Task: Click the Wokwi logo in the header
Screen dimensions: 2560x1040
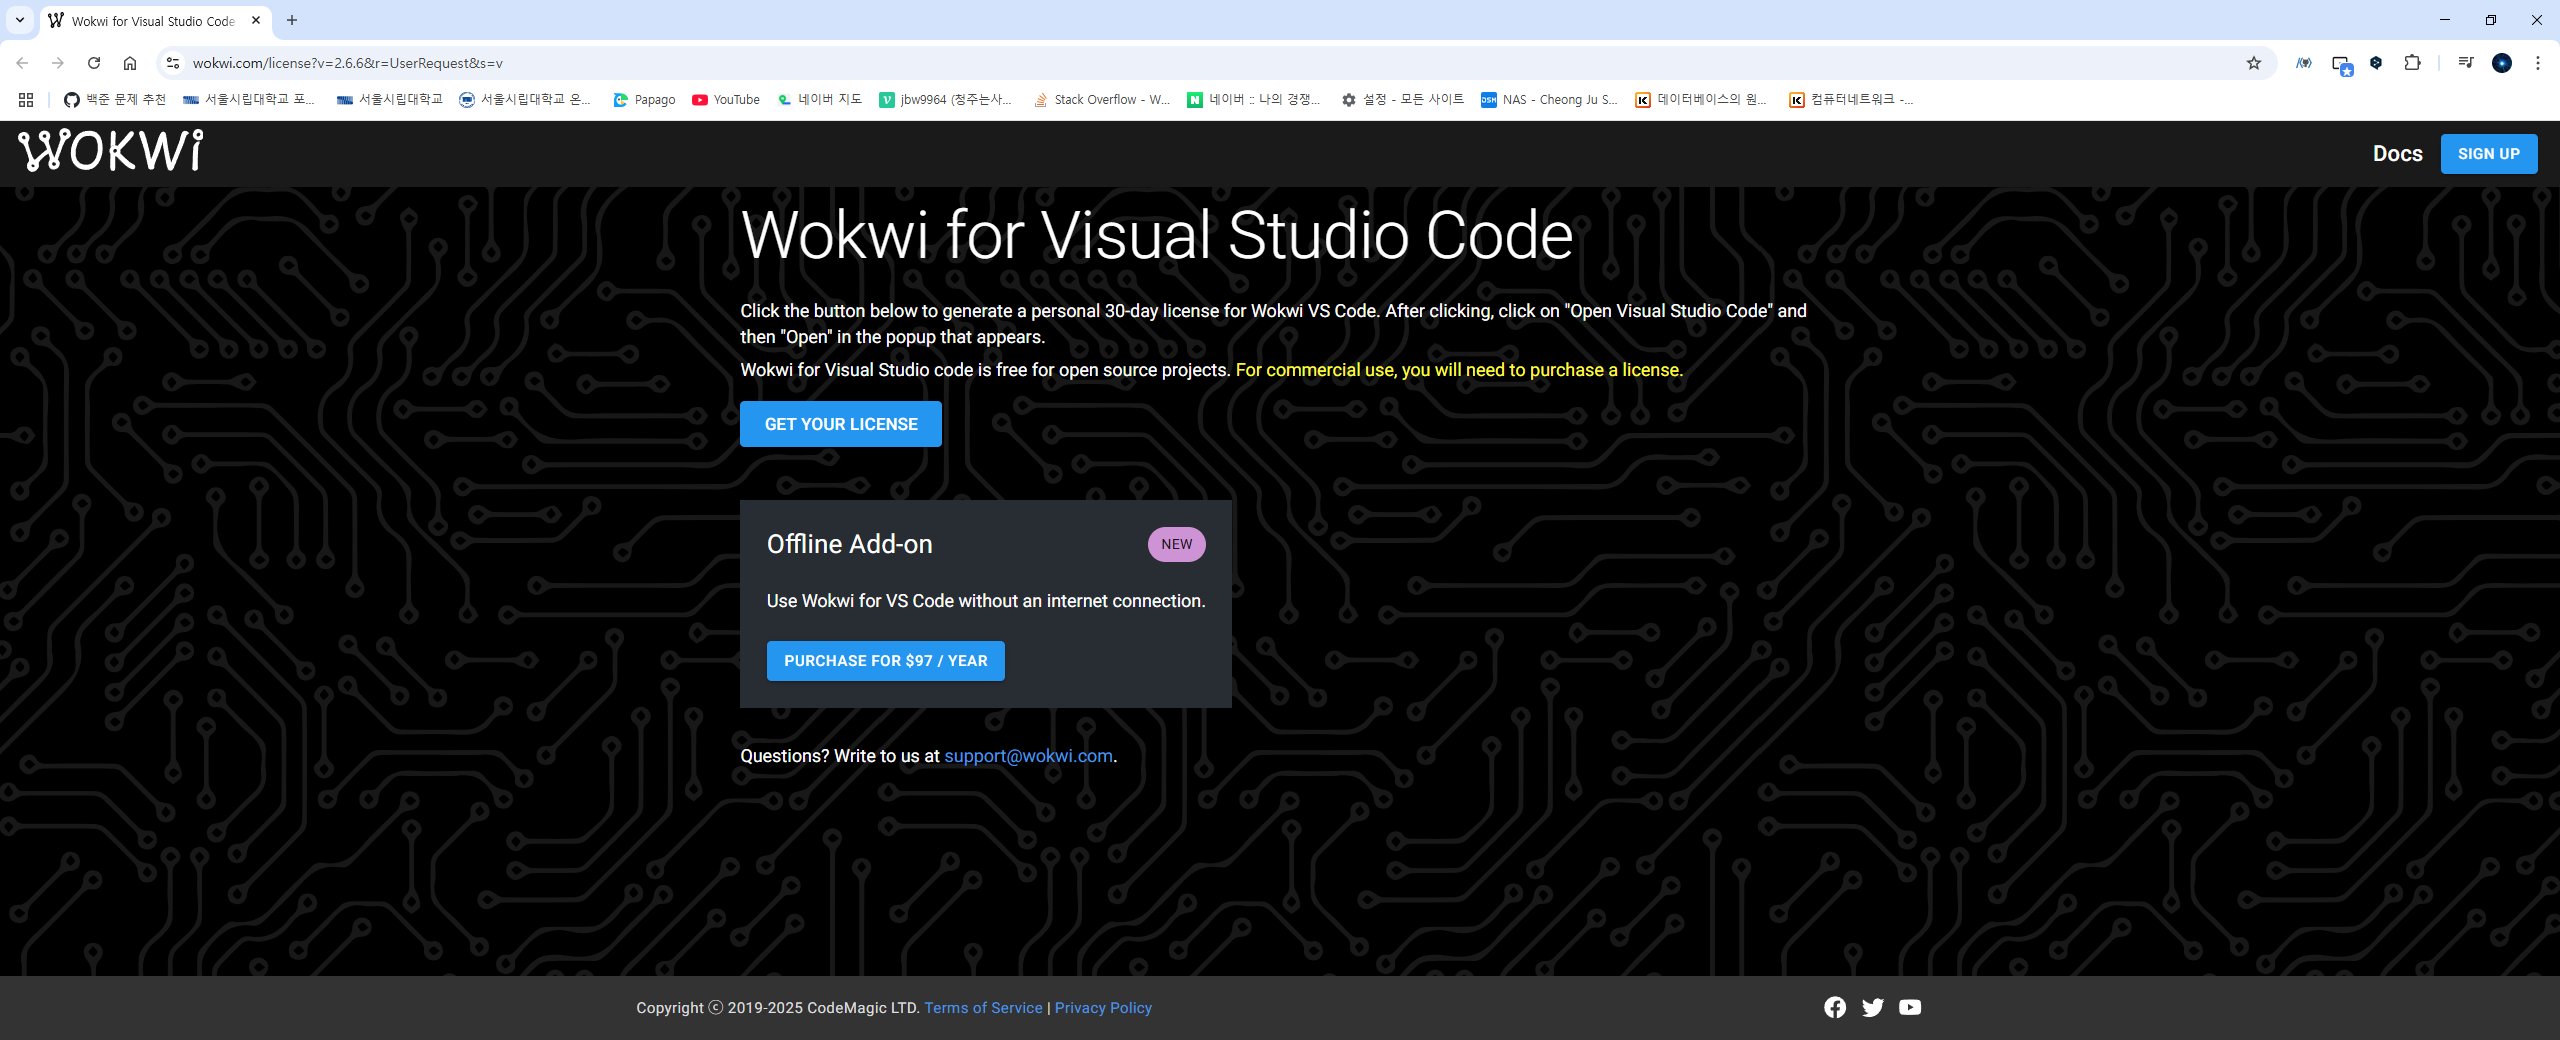Action: pyautogui.click(x=111, y=151)
